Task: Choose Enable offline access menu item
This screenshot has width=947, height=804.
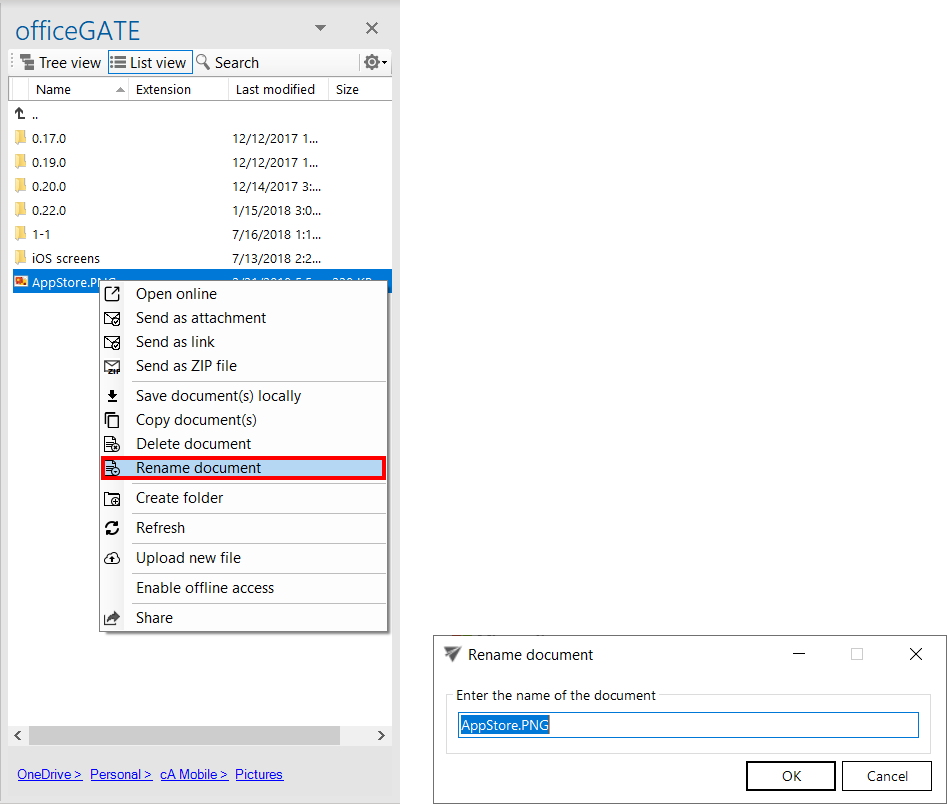Action: click(205, 588)
